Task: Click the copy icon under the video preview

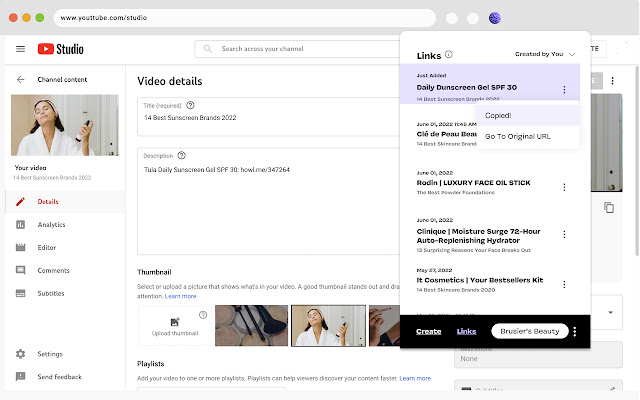Action: coord(608,207)
